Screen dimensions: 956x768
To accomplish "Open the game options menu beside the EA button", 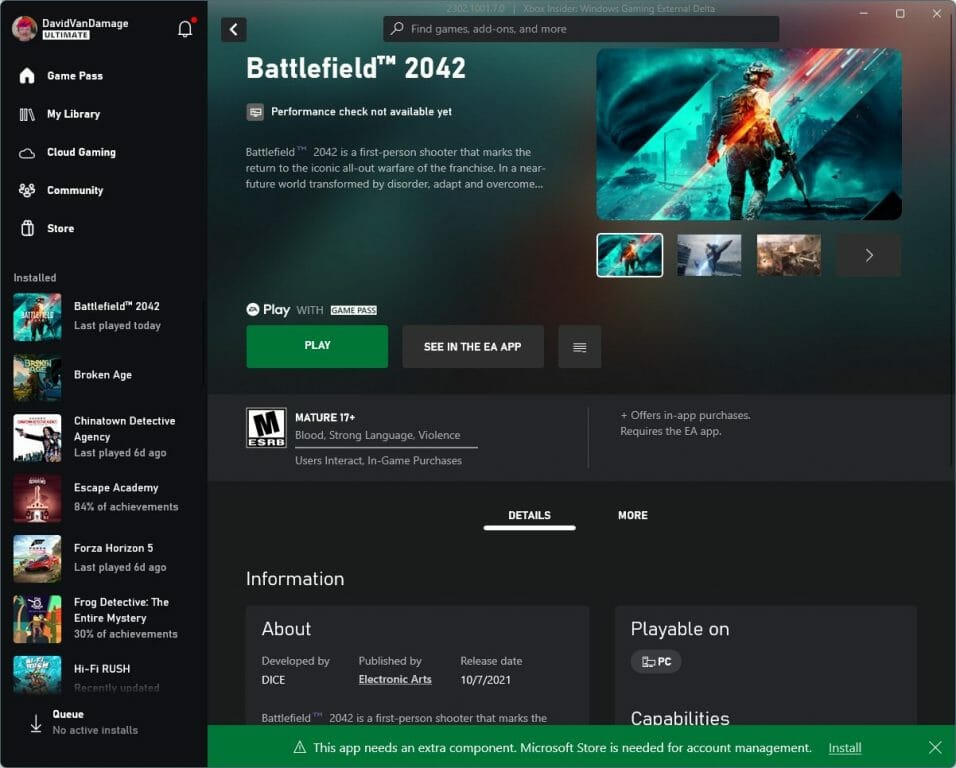I will click(x=579, y=345).
